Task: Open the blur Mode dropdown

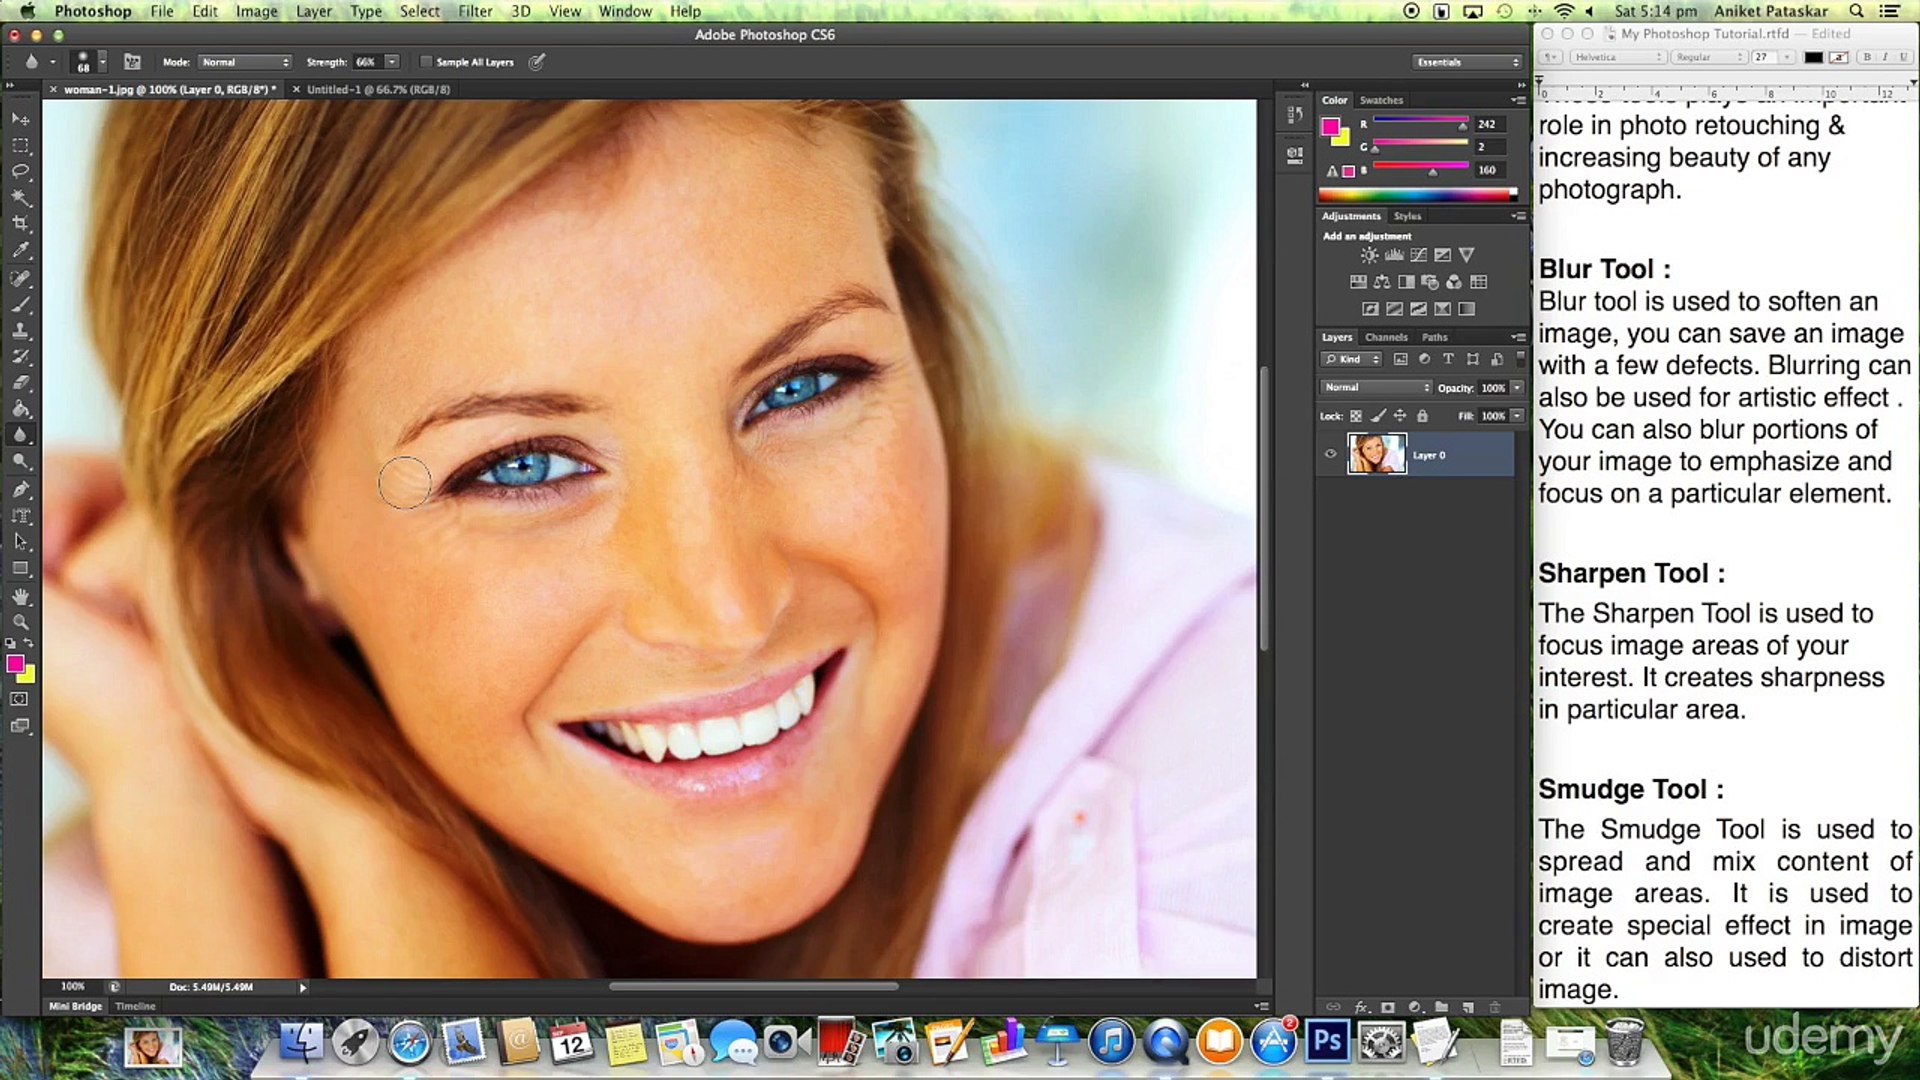Action: (245, 62)
